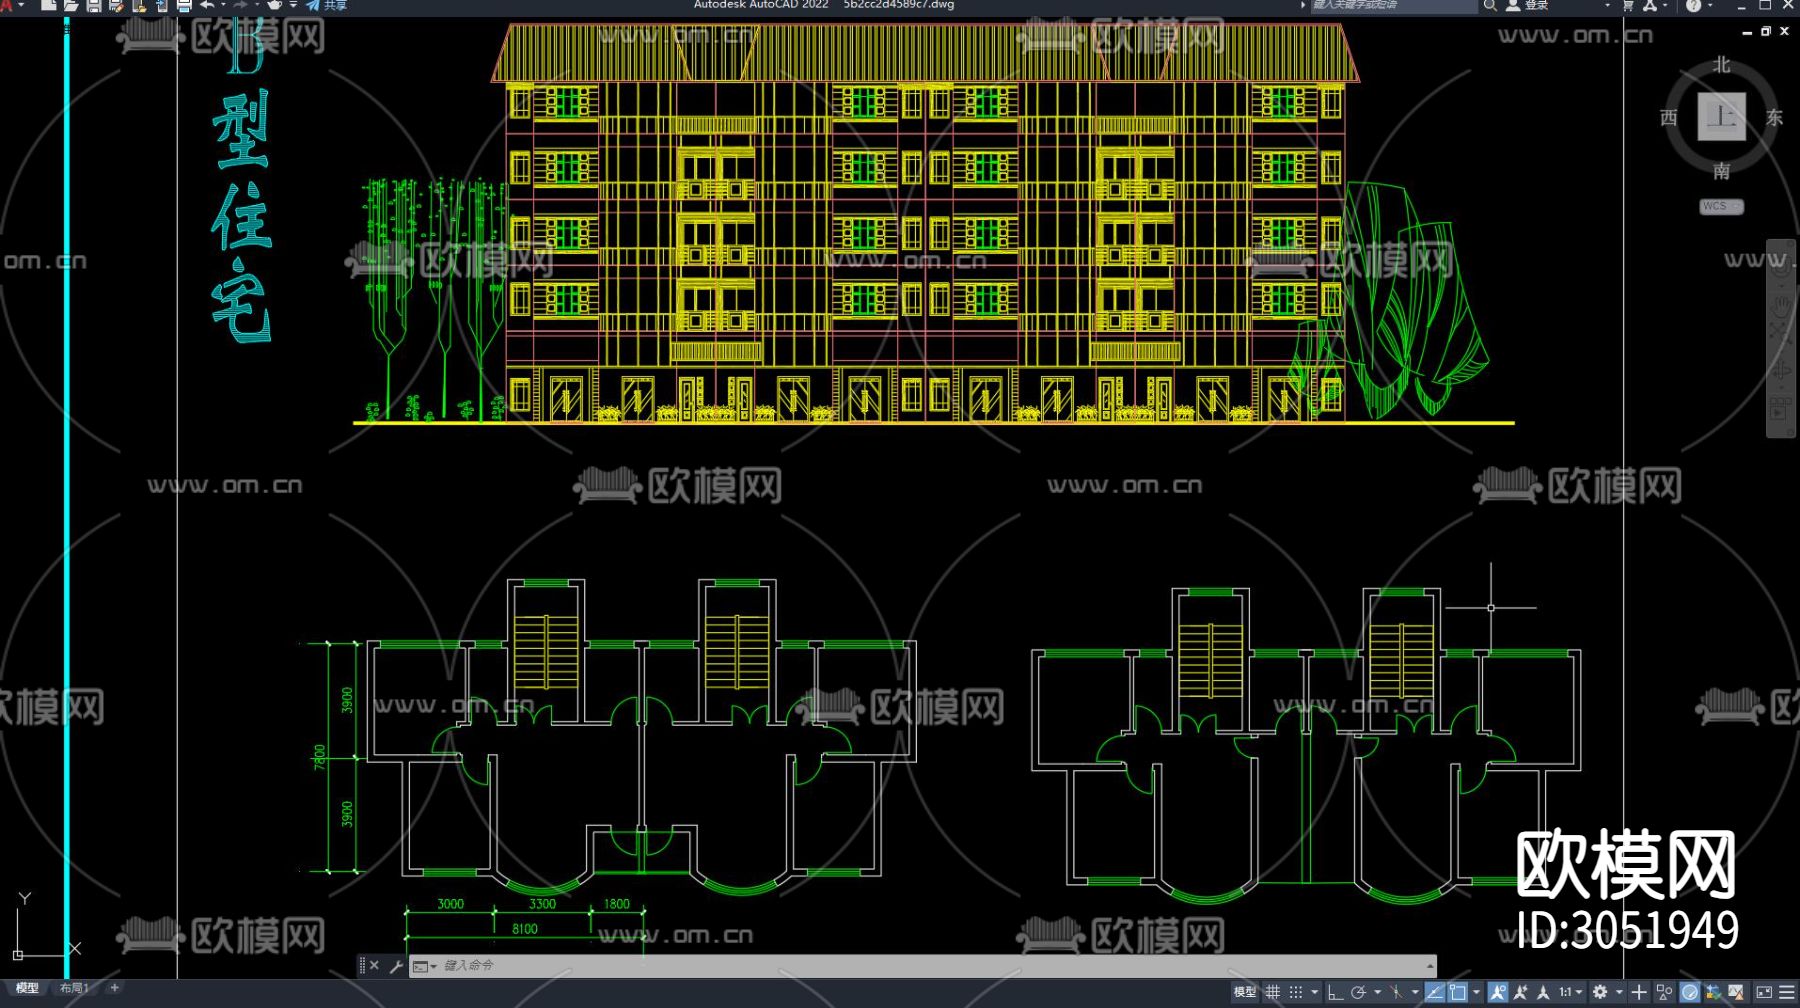Click the search magnifier icon
Viewport: 1800px width, 1008px height.
(x=1490, y=5)
